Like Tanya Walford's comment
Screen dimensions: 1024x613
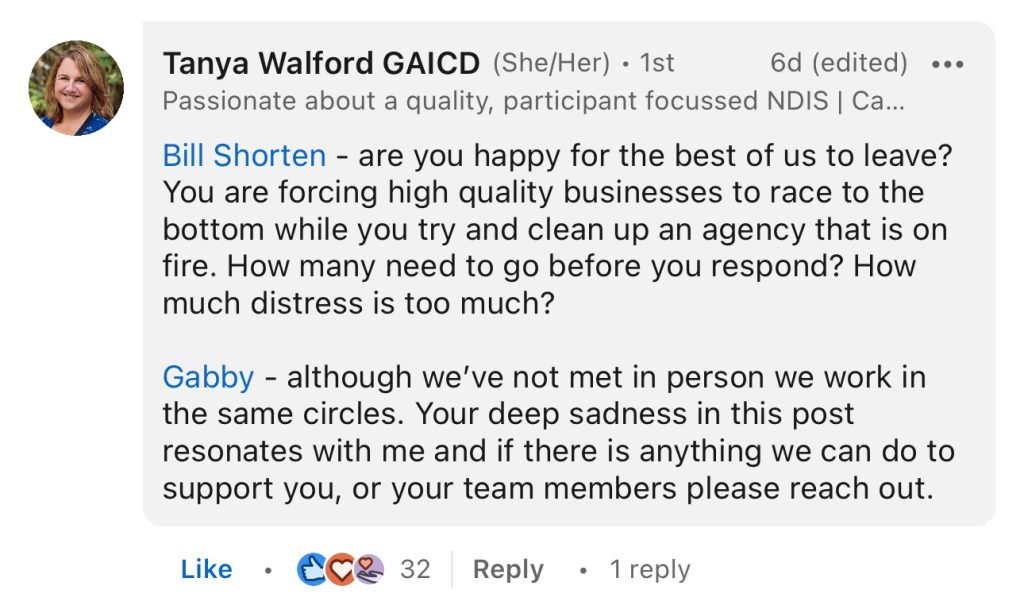click(206, 569)
